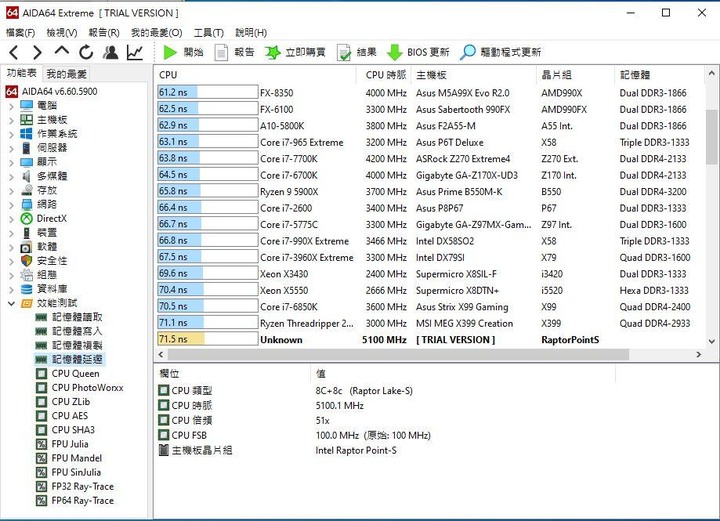Image resolution: width=720 pixels, height=521 pixels.
Task: Open the results checkmark document icon
Action: click(x=343, y=52)
